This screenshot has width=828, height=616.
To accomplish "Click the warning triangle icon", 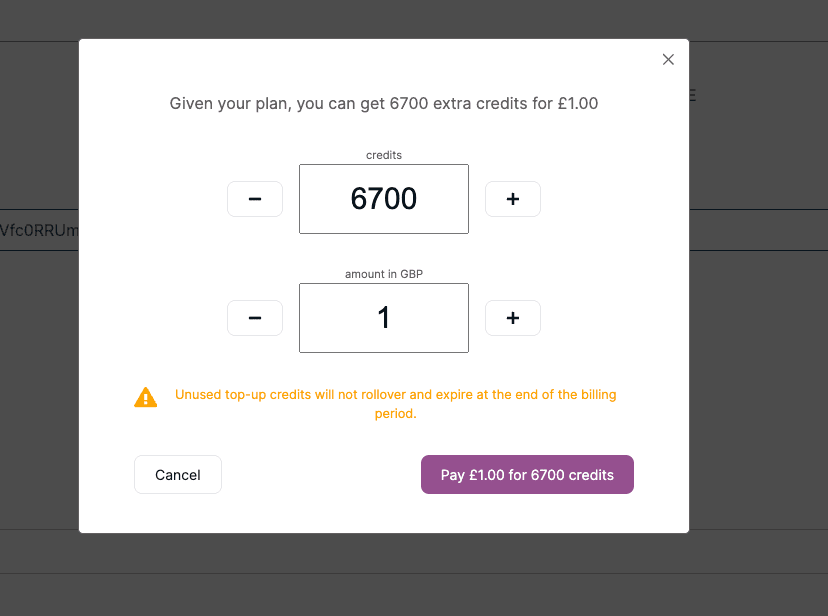I will 146,397.
